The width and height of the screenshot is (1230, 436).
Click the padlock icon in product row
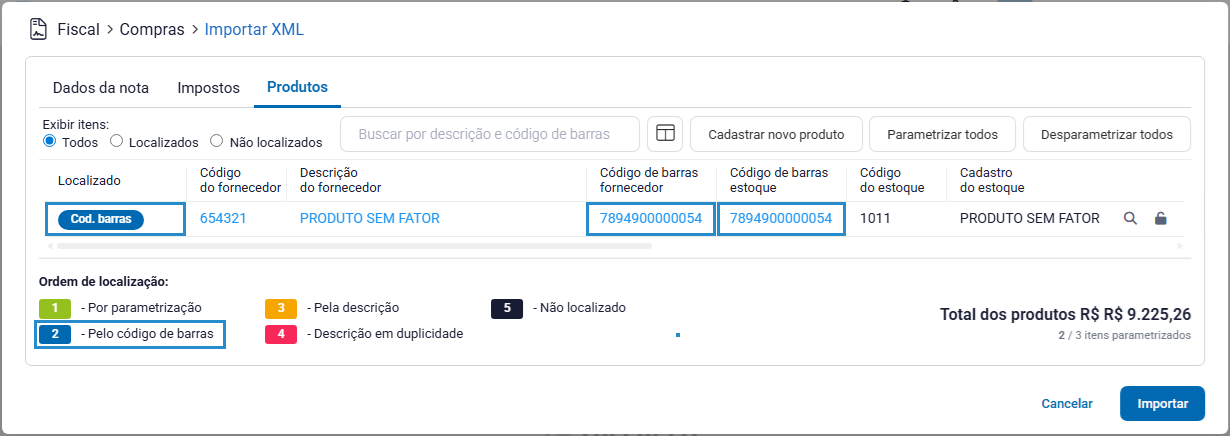tap(1160, 218)
